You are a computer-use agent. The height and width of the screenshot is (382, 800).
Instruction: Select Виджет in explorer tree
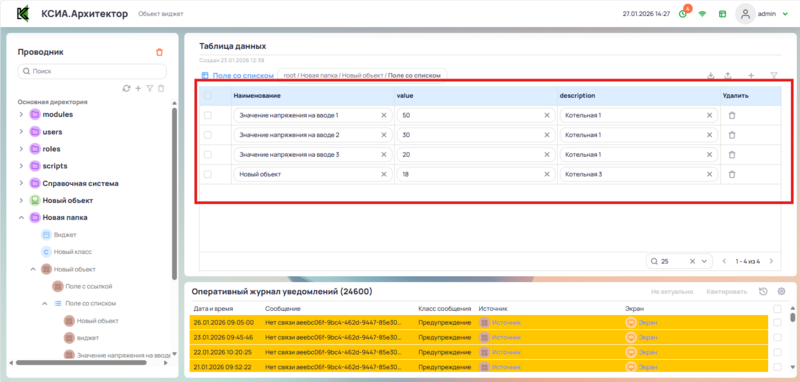tap(65, 235)
